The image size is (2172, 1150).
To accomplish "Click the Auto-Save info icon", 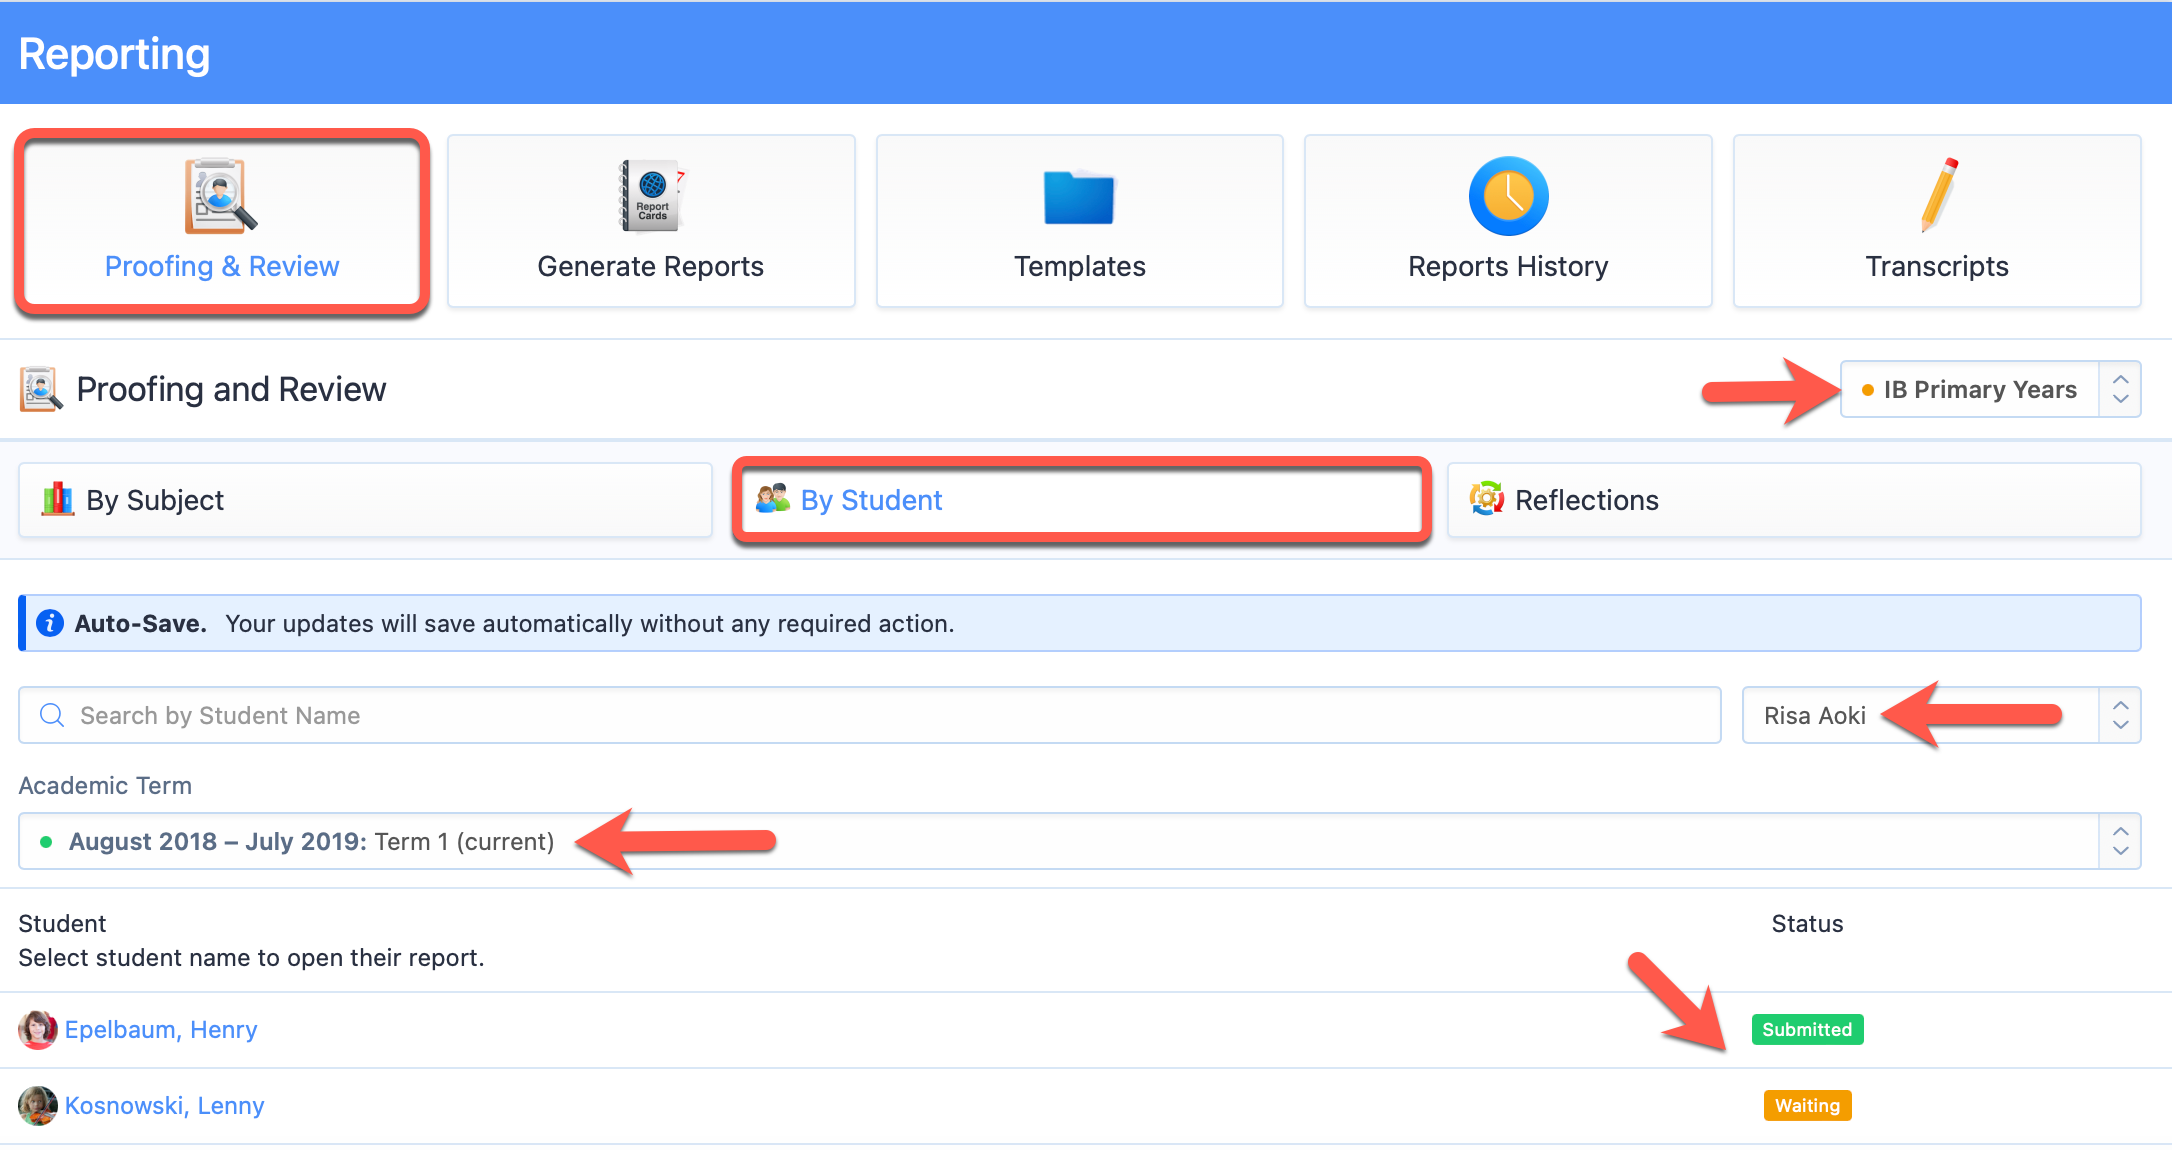I will pos(50,623).
